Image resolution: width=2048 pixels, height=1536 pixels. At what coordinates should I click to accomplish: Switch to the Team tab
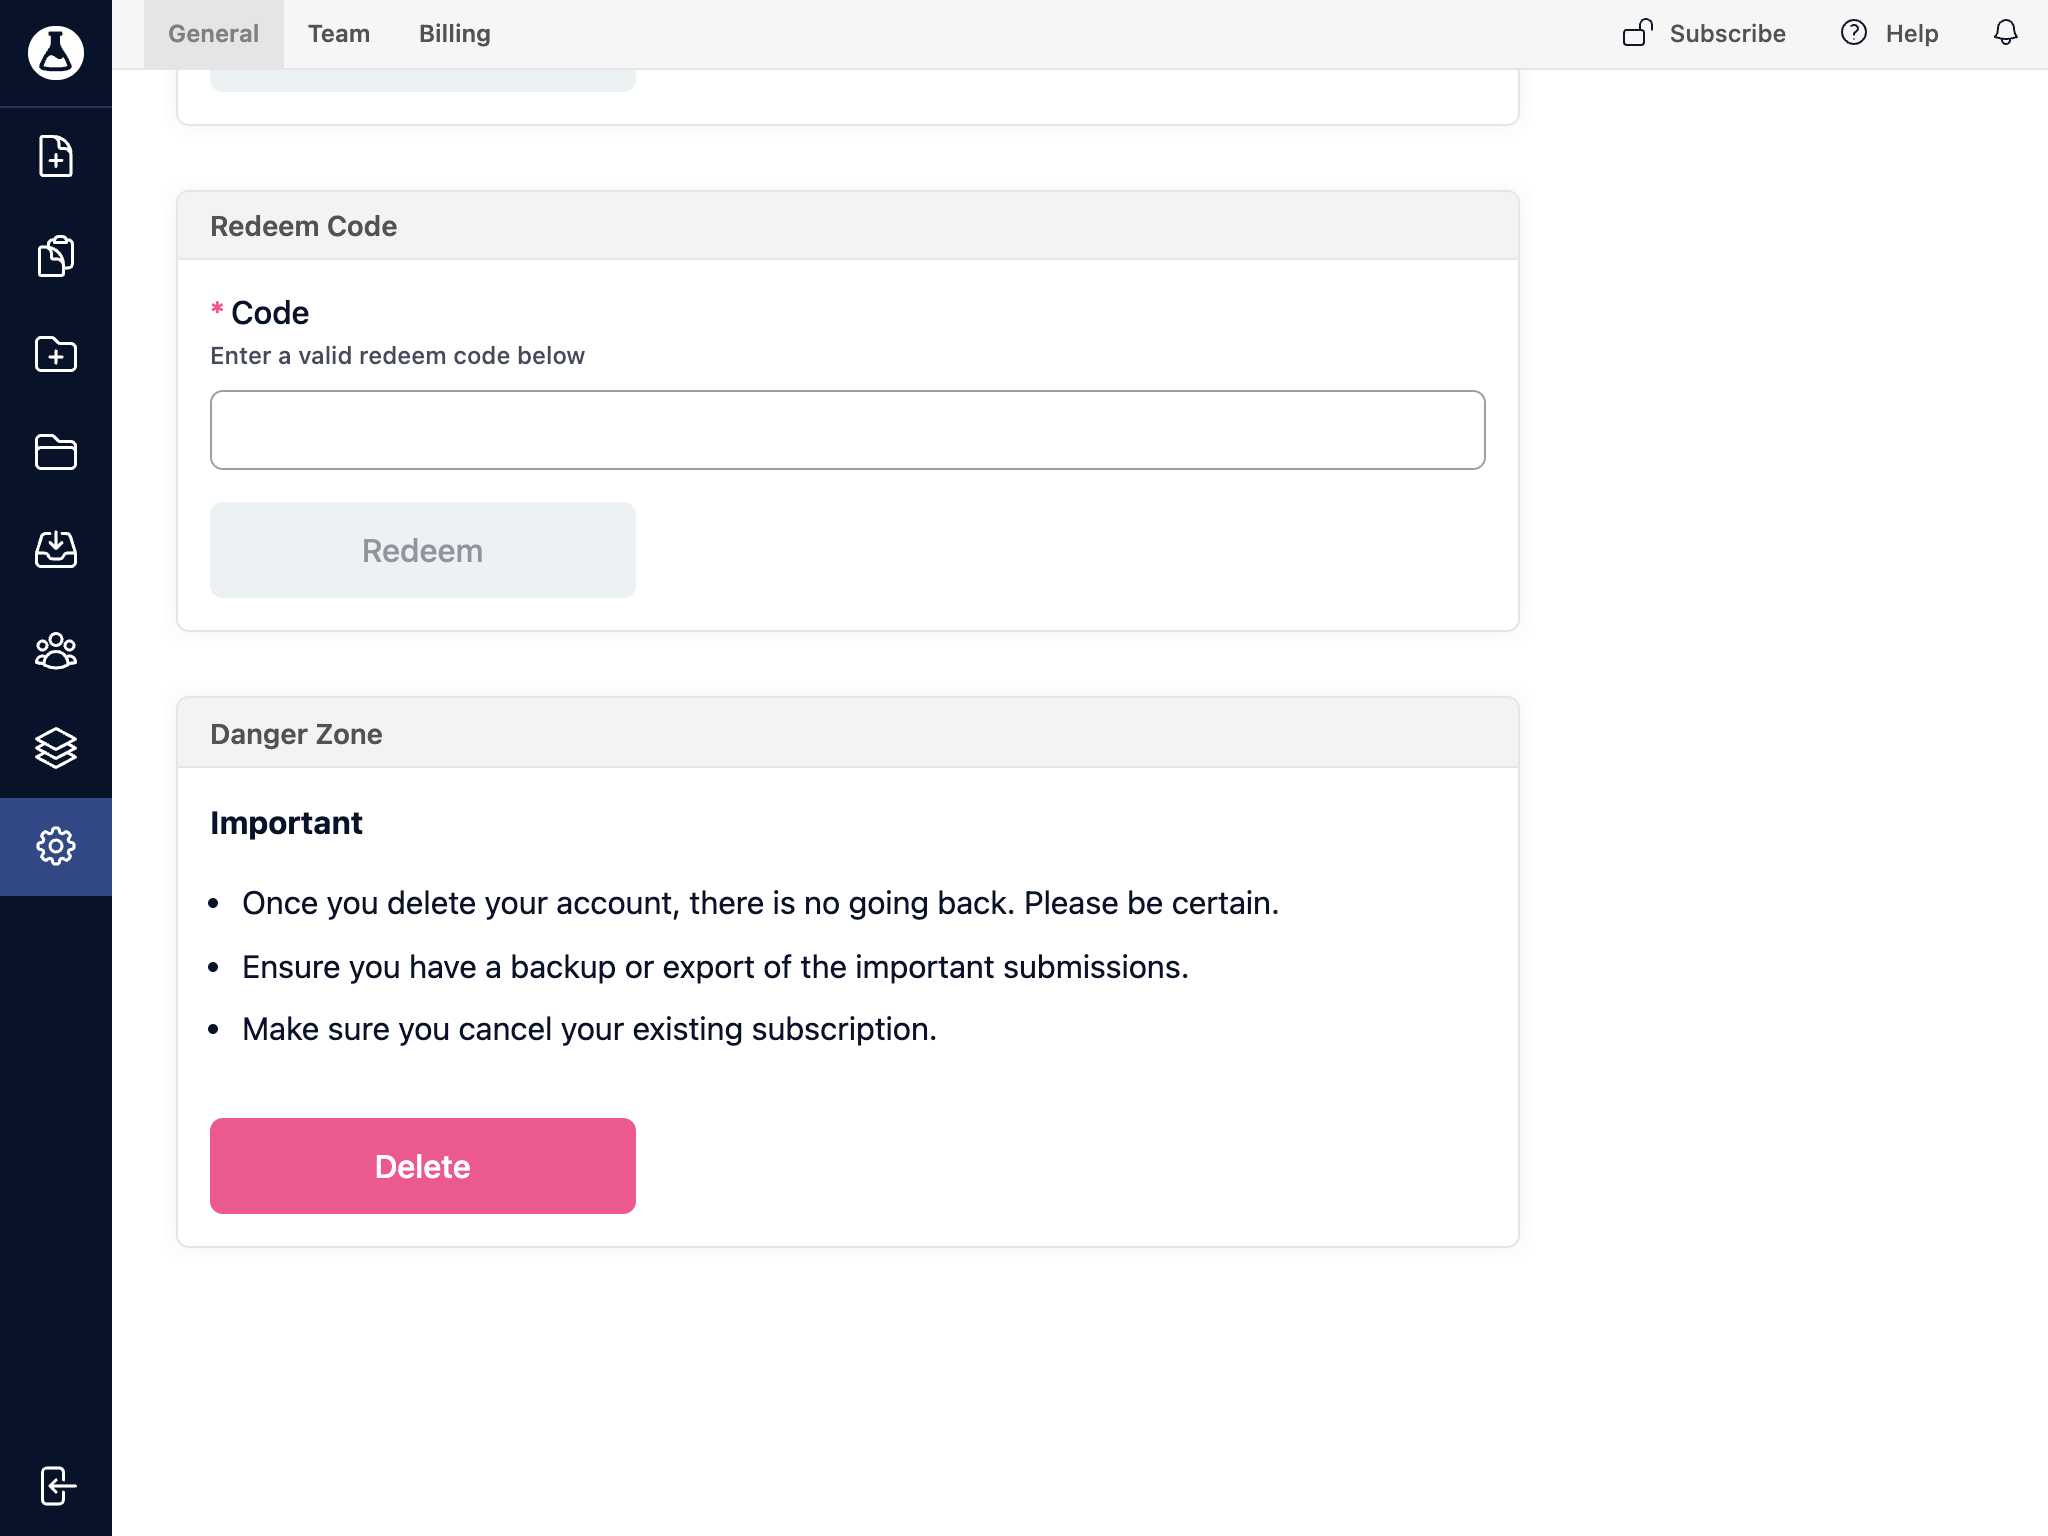(x=339, y=34)
